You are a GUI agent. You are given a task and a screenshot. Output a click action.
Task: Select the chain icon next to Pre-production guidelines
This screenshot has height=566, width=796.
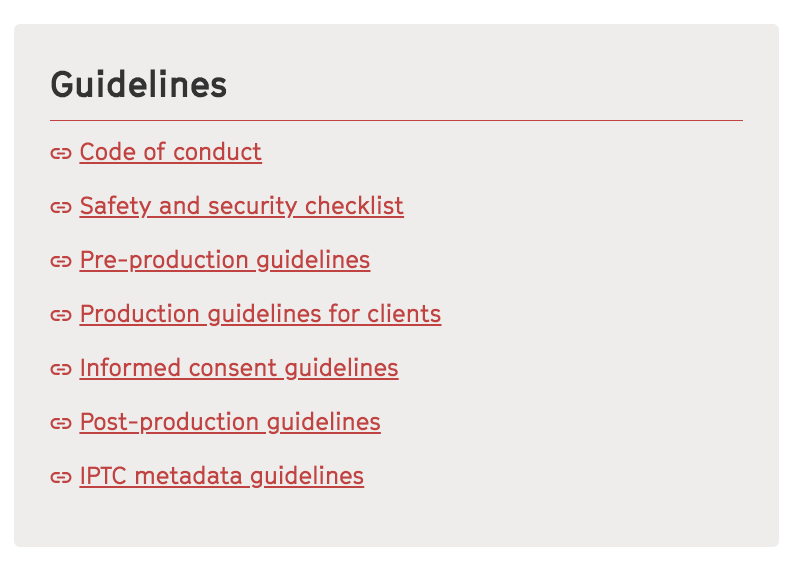pyautogui.click(x=61, y=261)
